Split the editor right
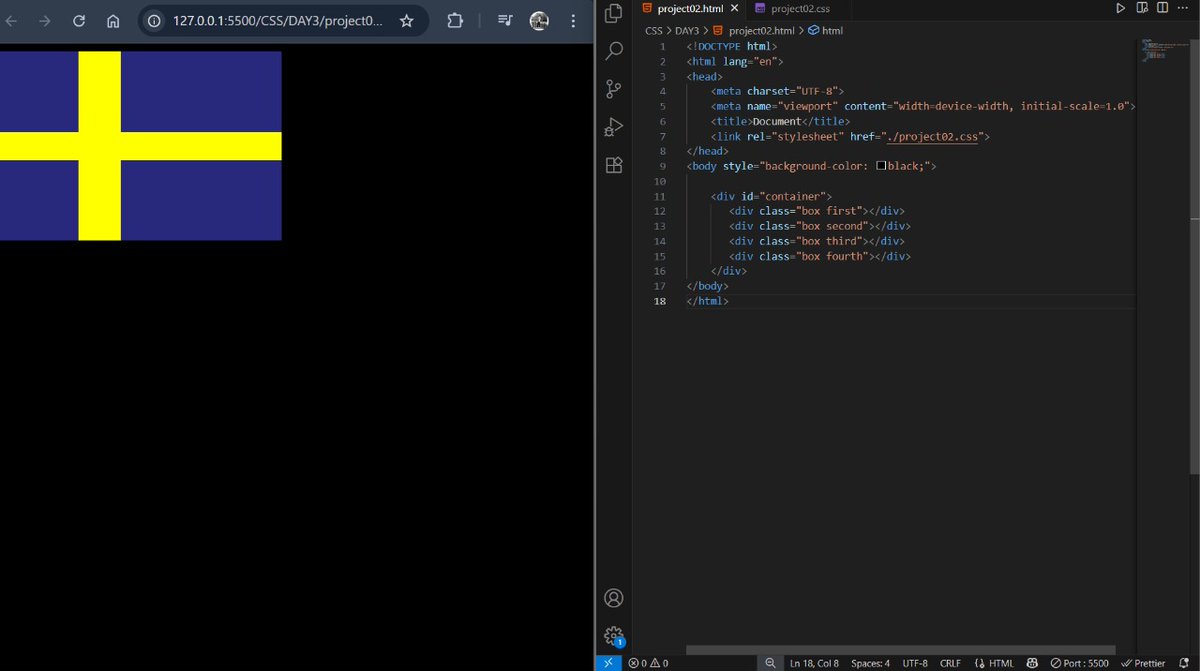This screenshot has width=1200, height=671. (x=1162, y=8)
